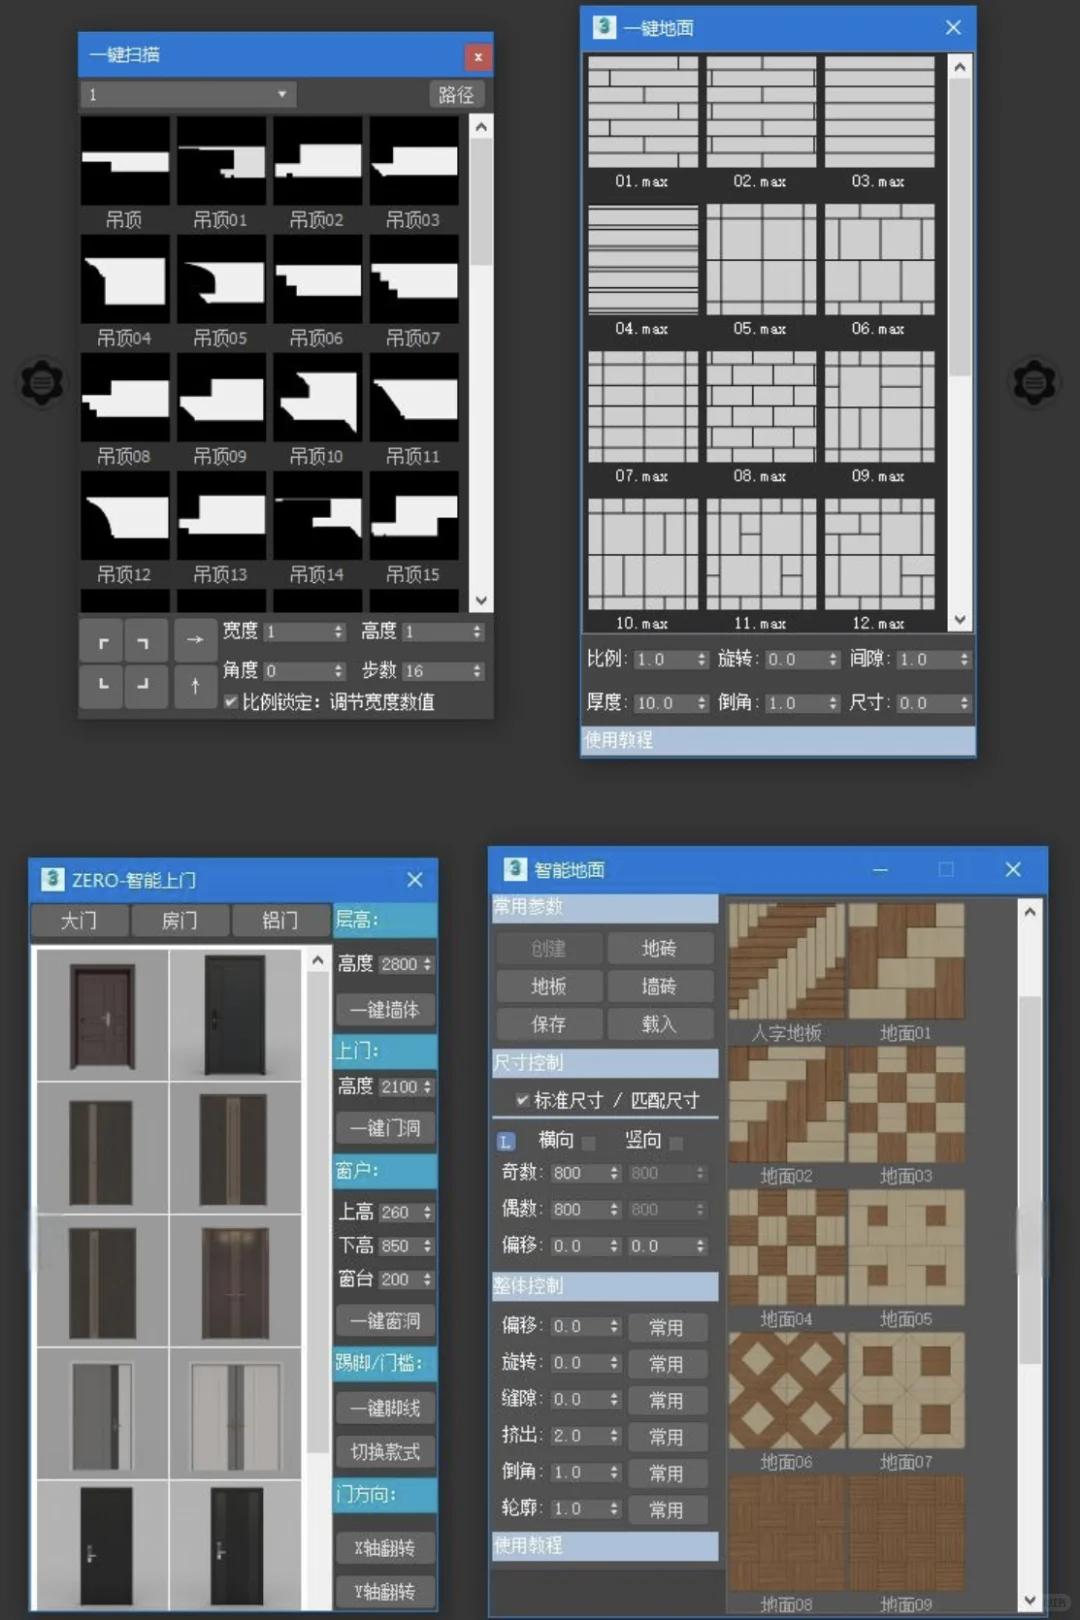Click the X轴翻转 button
This screenshot has height=1620, width=1080.
(x=385, y=1548)
